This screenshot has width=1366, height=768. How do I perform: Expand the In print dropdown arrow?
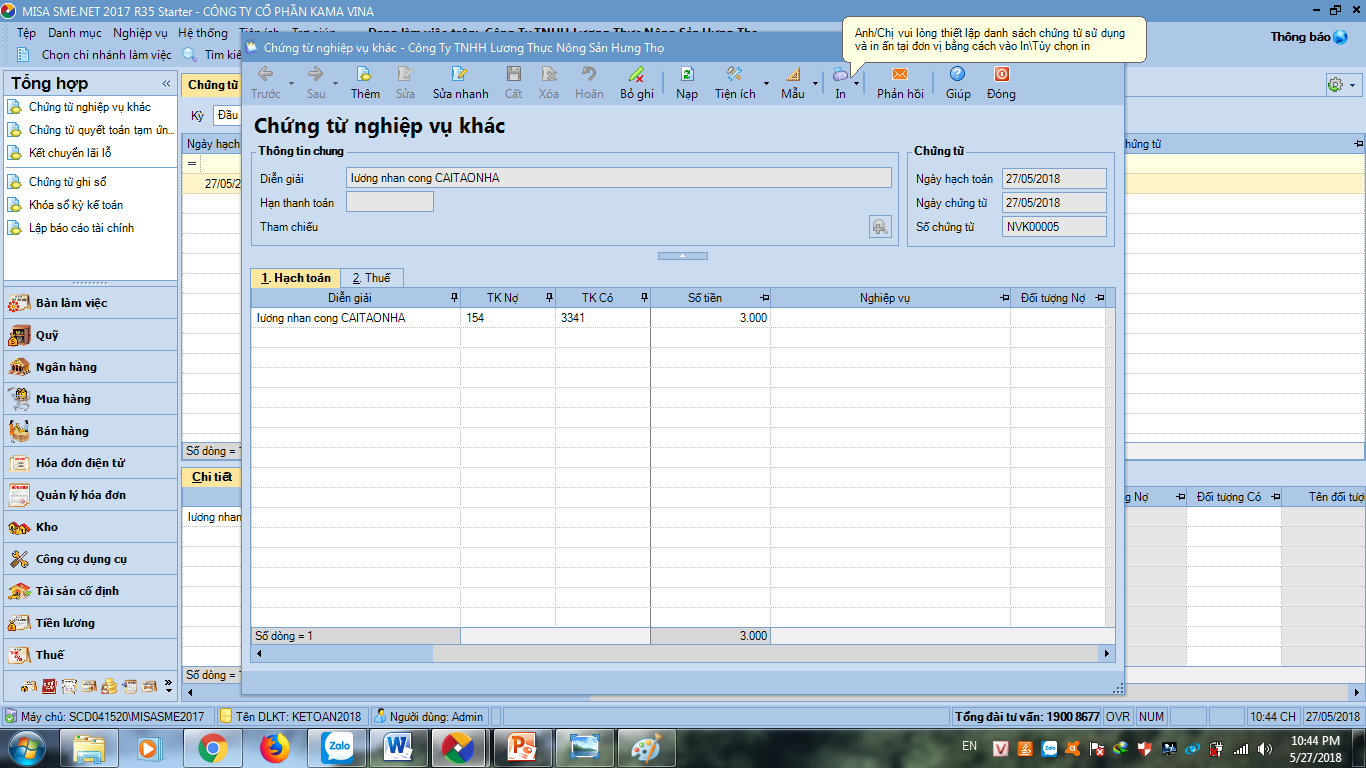pyautogui.click(x=857, y=83)
